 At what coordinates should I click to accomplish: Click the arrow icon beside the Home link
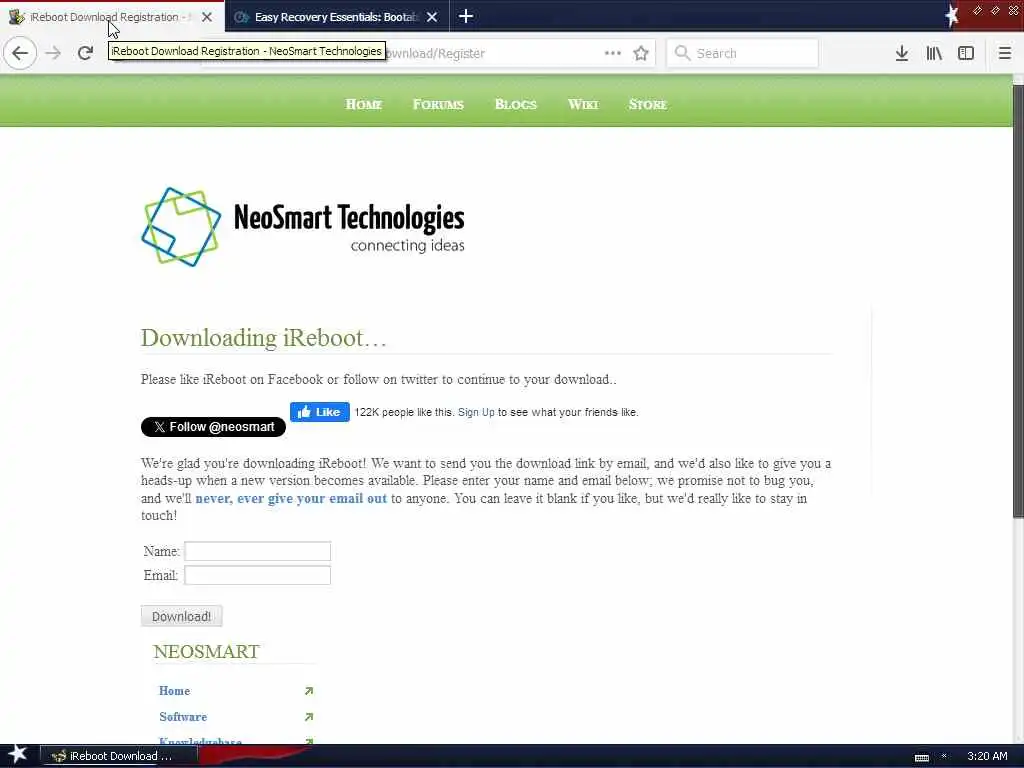click(309, 691)
